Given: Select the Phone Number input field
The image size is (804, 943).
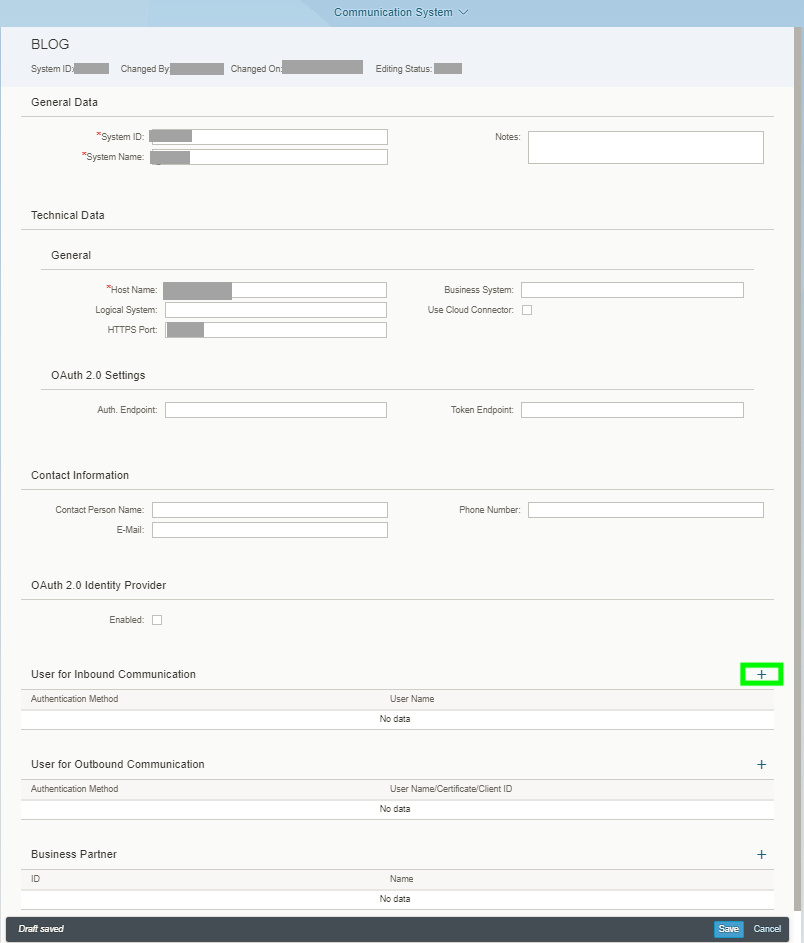Looking at the screenshot, I should coord(646,510).
